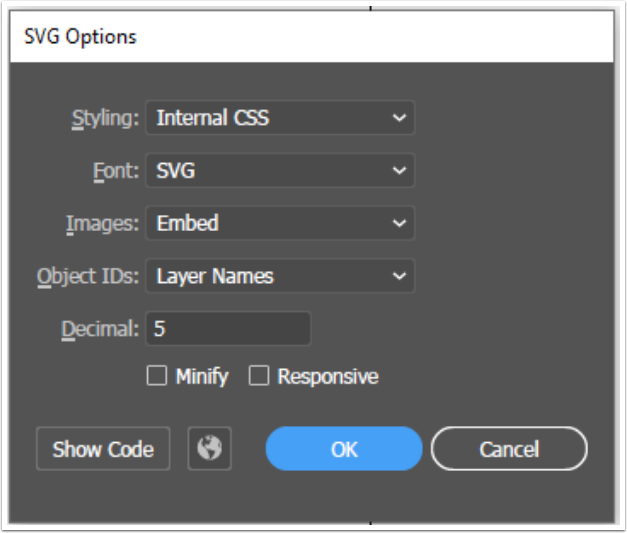
Task: Click the Show Code button
Action: (103, 449)
